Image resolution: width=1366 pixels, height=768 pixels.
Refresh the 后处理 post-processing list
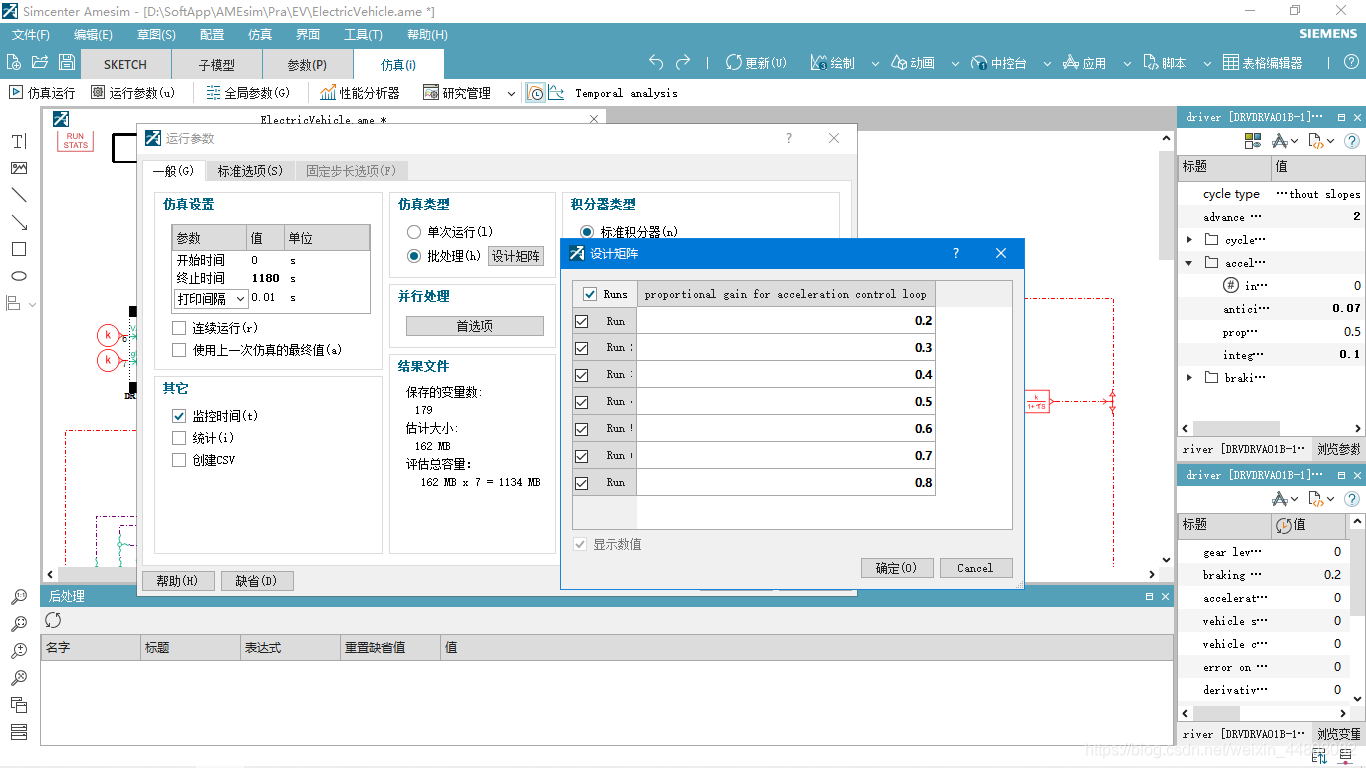(53, 620)
